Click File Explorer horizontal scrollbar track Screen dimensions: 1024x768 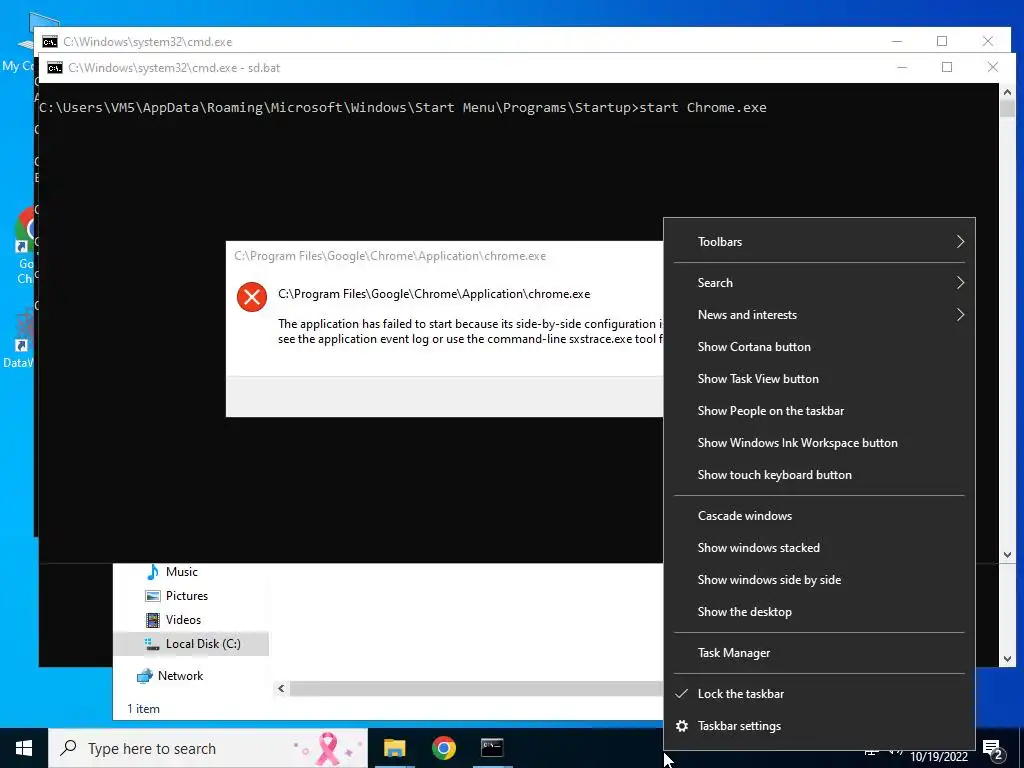coord(476,688)
